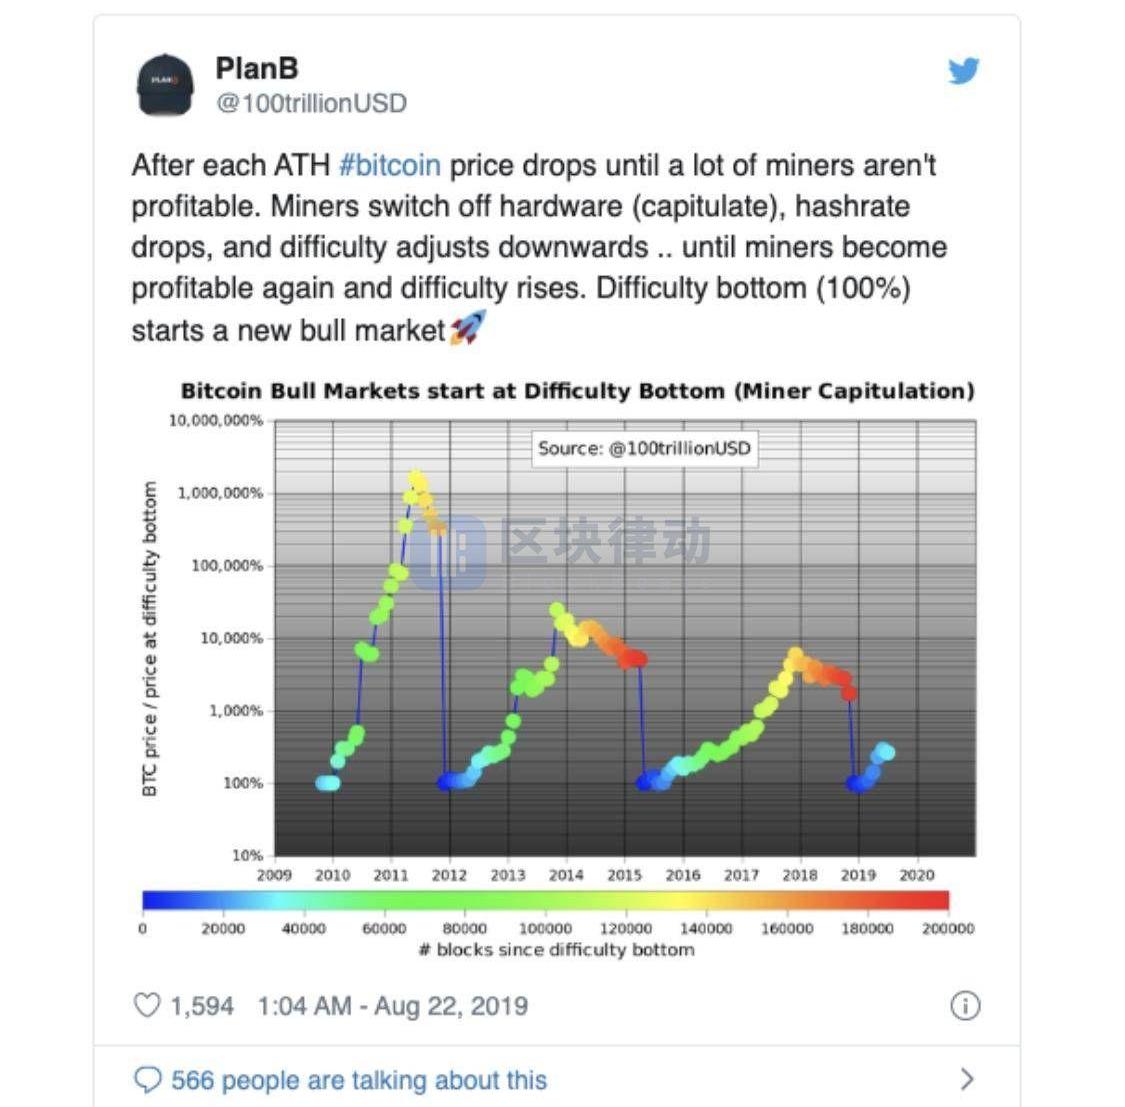
Task: Open the @100trillionUSD handle
Action: (x=312, y=103)
